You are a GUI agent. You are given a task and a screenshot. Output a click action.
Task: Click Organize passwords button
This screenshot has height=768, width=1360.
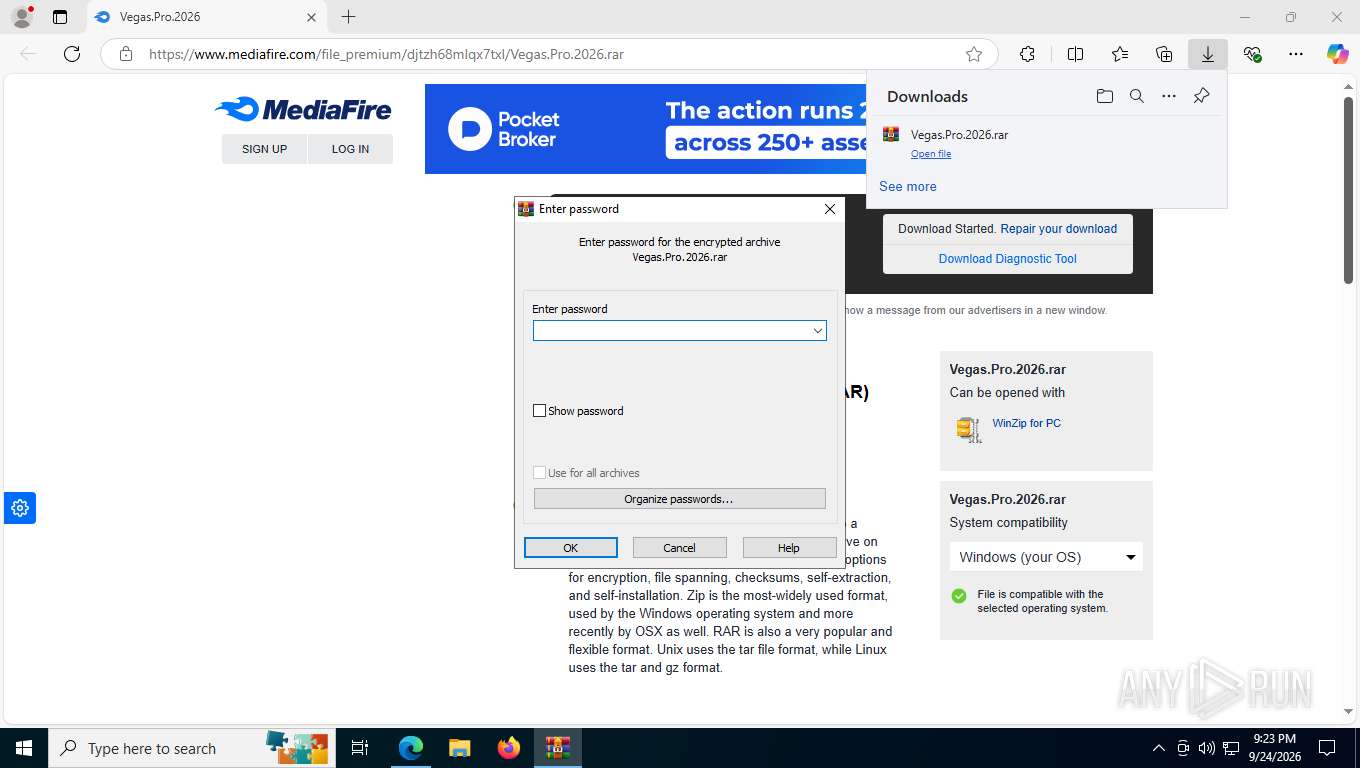[680, 499]
